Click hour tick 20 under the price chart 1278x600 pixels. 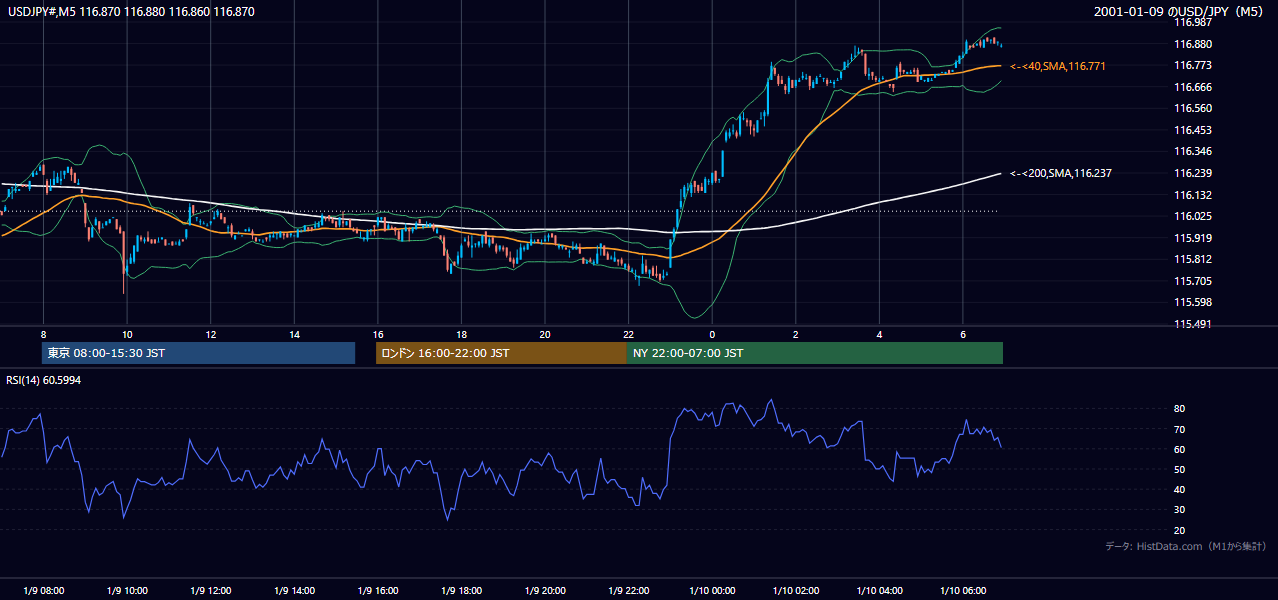pyautogui.click(x=545, y=334)
